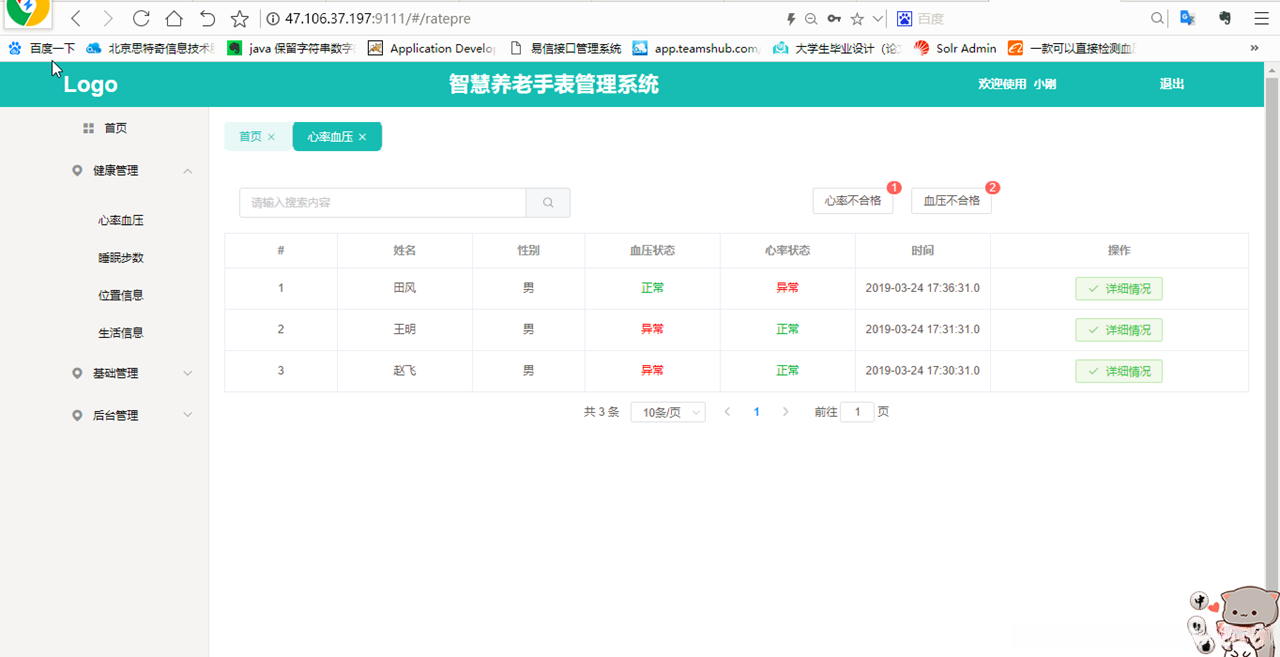Click the 血压不合格 filter button
This screenshot has width=1280, height=657.
point(948,200)
